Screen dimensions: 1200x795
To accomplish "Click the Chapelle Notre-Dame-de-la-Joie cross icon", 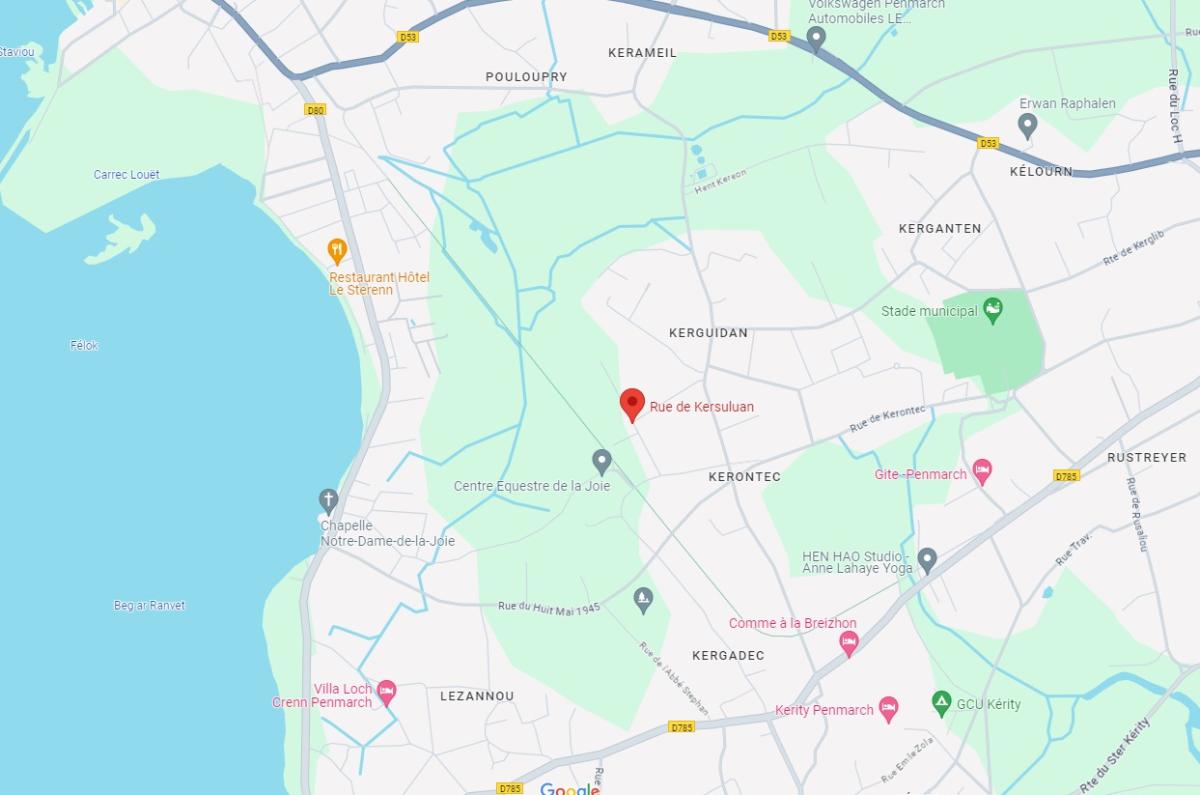I will click(x=328, y=500).
